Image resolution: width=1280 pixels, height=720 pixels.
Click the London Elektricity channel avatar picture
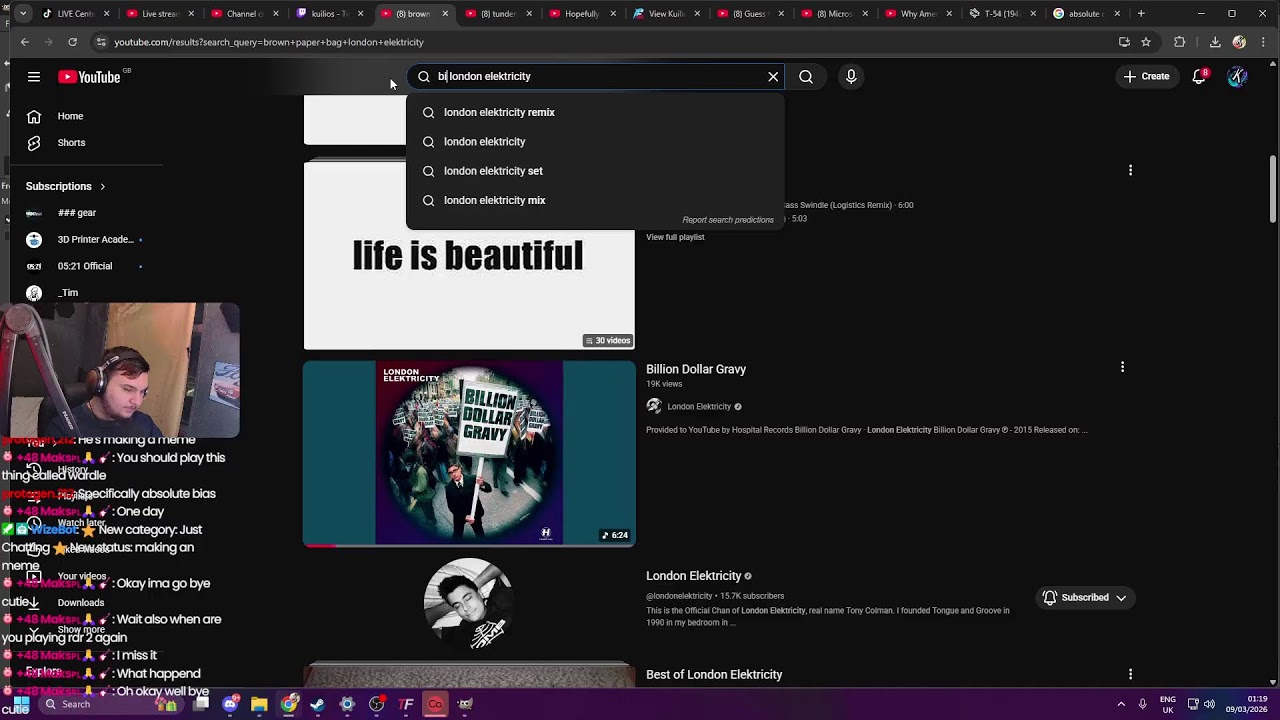(468, 603)
